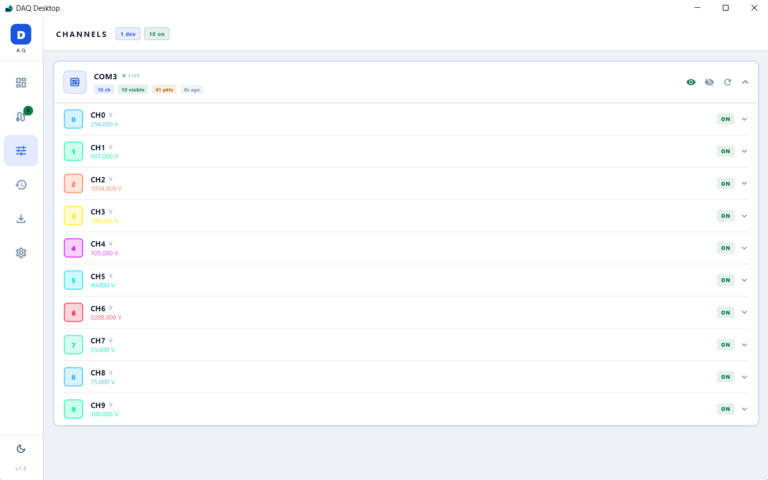Expand CH7 row chevron
Image resolution: width=768 pixels, height=480 pixels.
coord(744,345)
